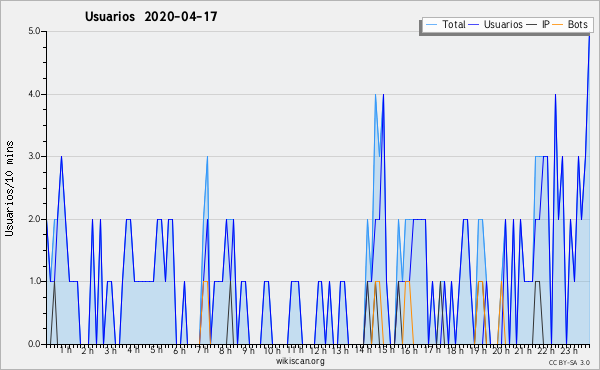Click the '16 h' x-axis label

[x=409, y=351]
